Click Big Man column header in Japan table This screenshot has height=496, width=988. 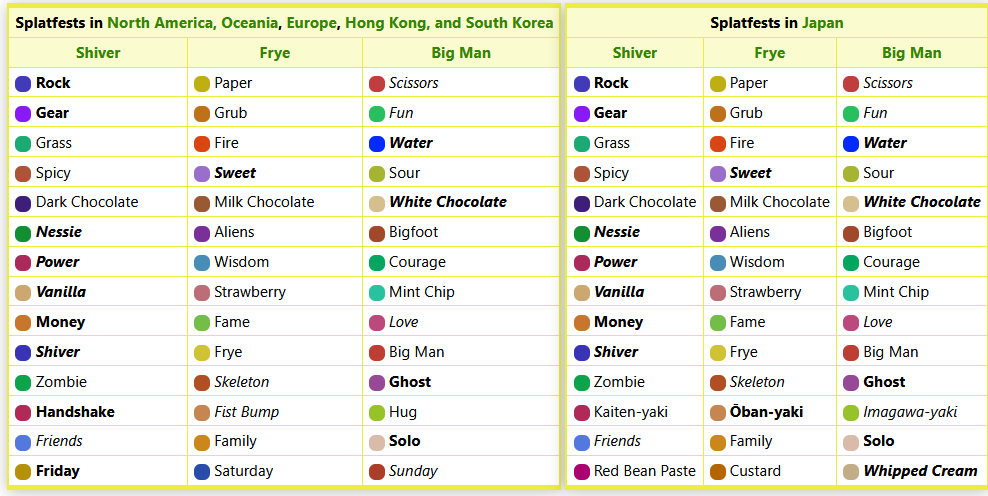pos(911,53)
